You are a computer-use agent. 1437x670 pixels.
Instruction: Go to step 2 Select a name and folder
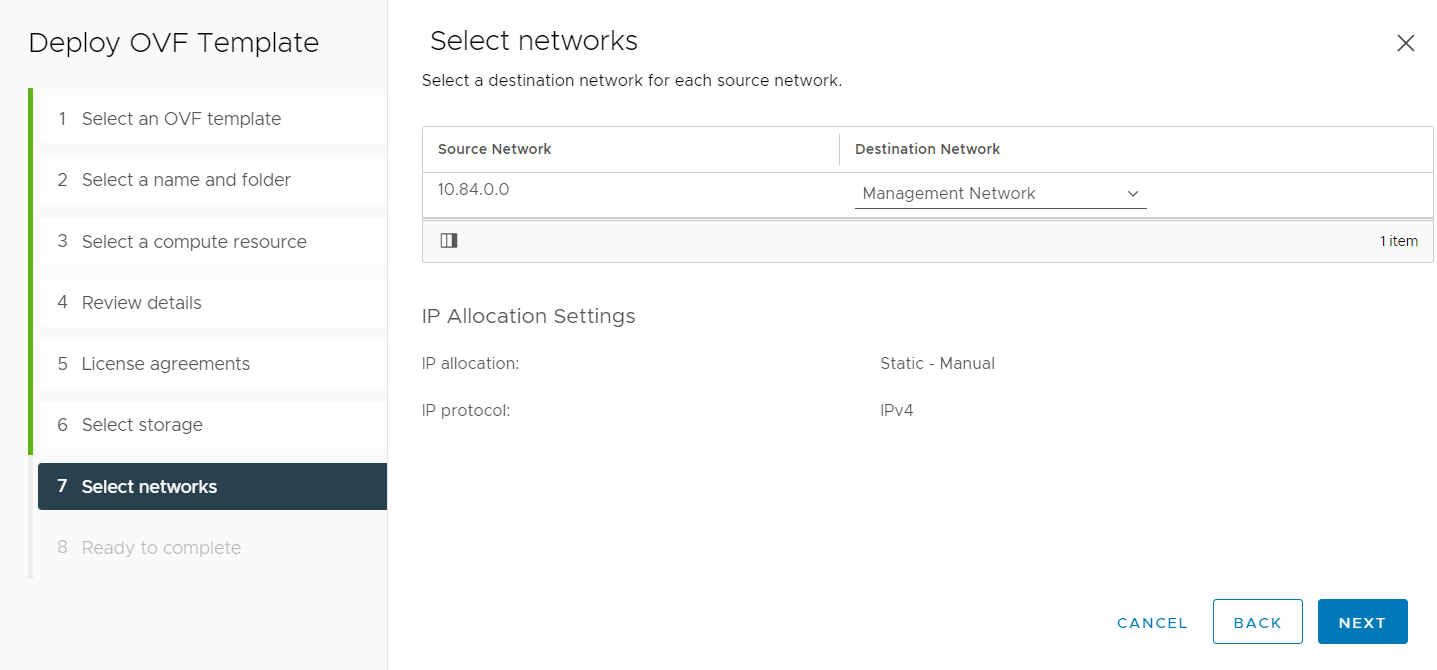(x=186, y=180)
